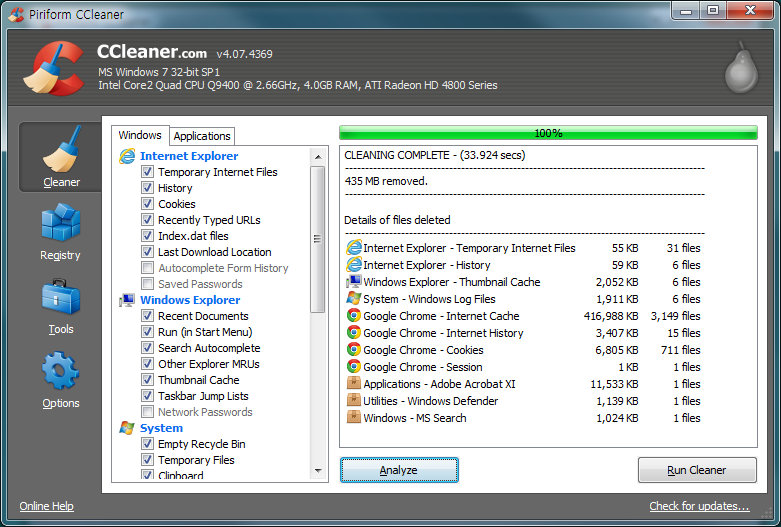Viewport: 781px width, 527px height.
Task: Open the Options gear section
Action: click(61, 378)
